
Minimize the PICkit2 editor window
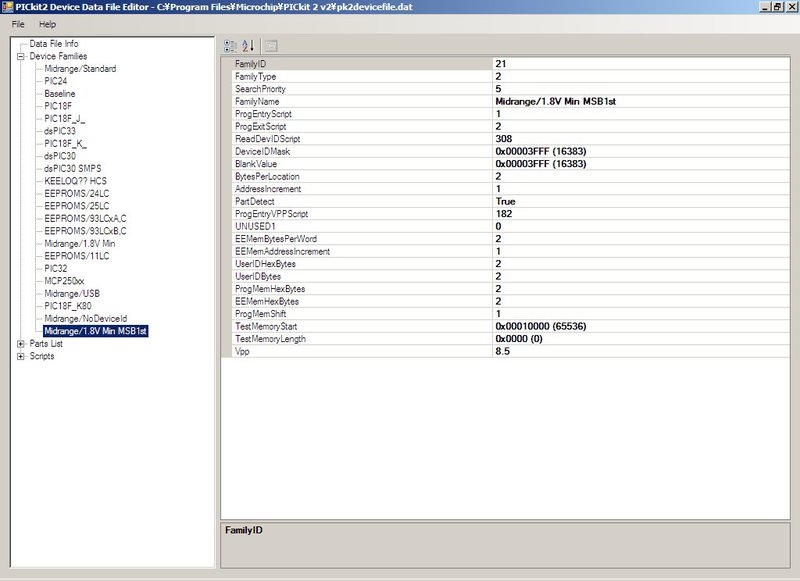(765, 7)
